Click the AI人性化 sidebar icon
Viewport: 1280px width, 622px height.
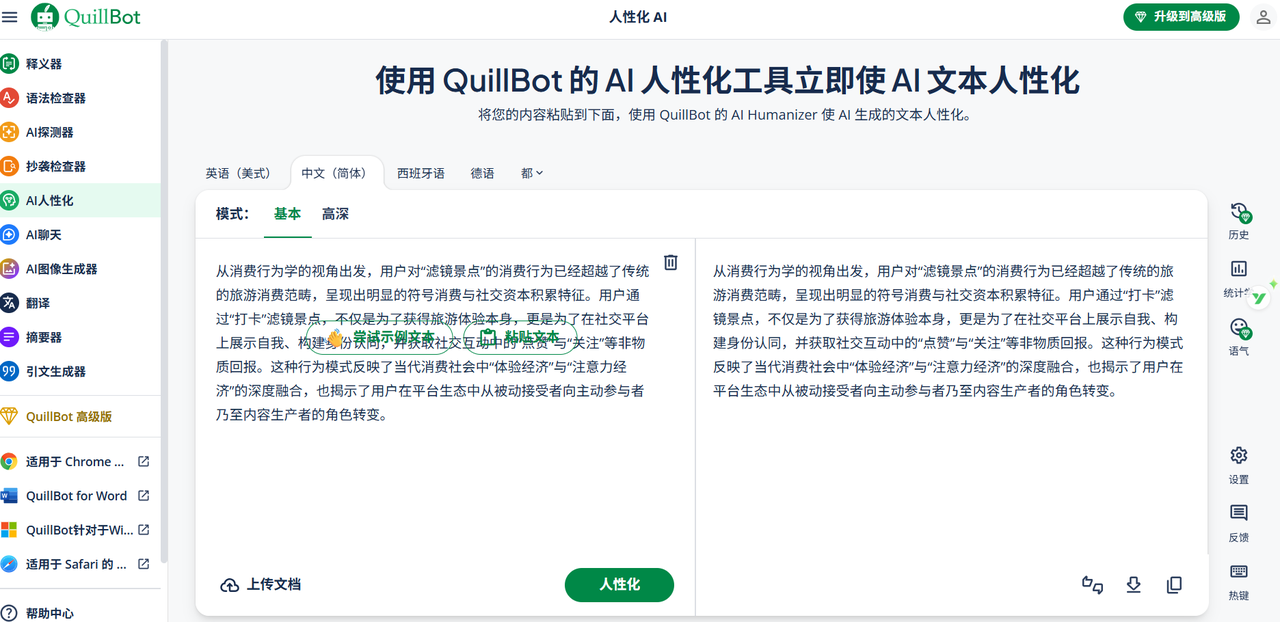tap(9, 200)
